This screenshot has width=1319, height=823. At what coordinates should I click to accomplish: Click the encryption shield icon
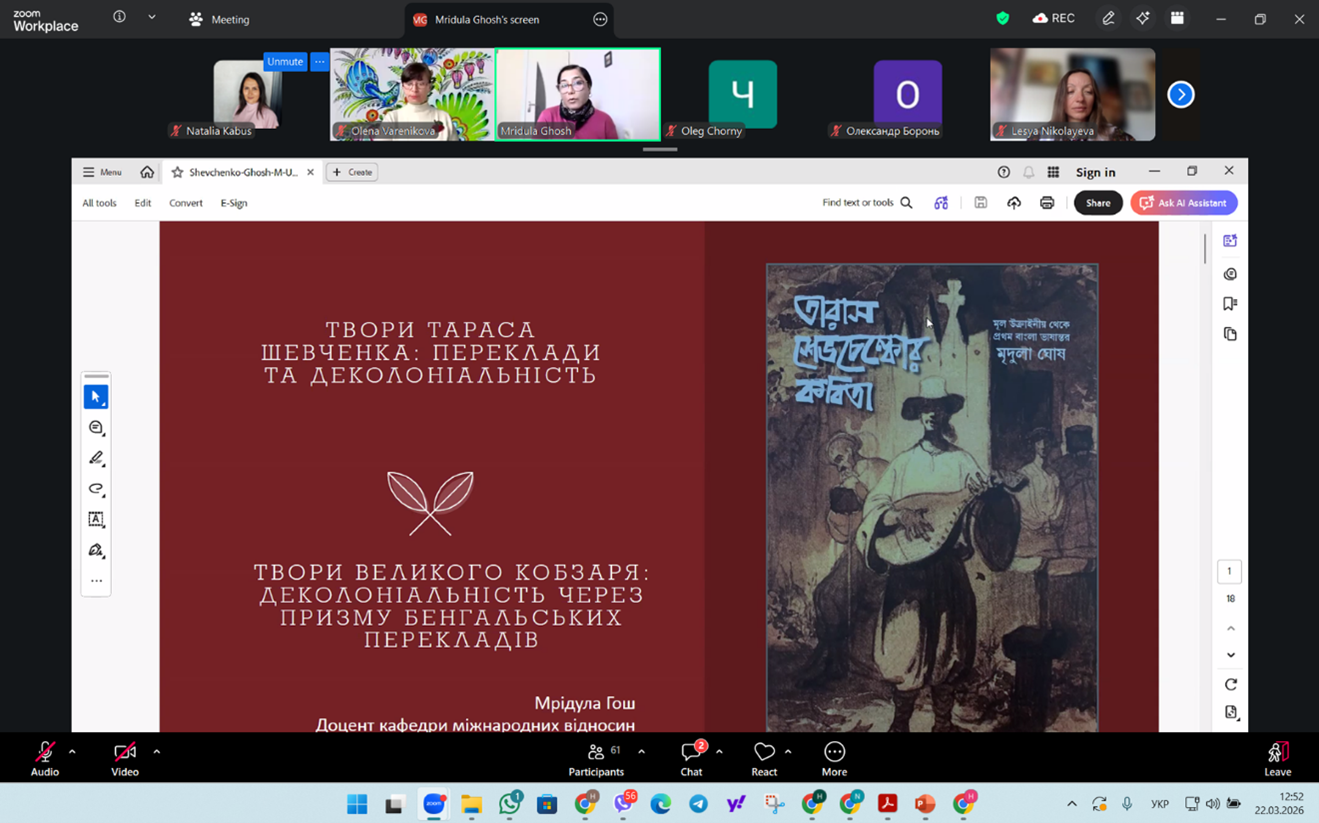1002,19
